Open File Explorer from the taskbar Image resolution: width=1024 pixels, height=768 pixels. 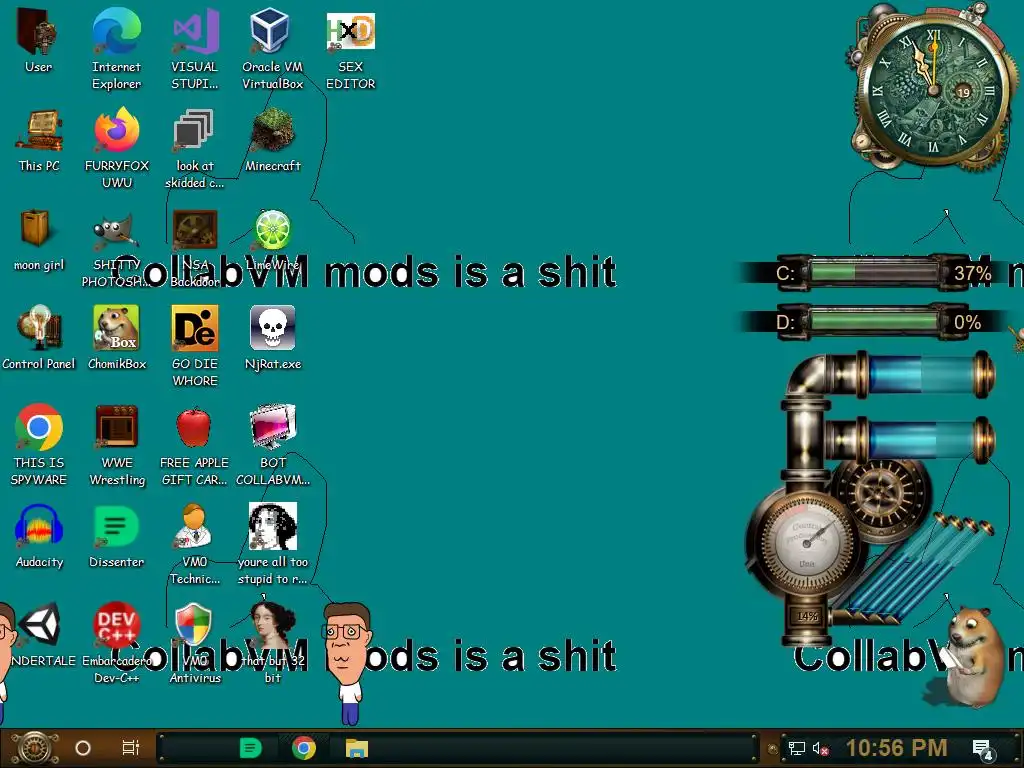click(357, 748)
